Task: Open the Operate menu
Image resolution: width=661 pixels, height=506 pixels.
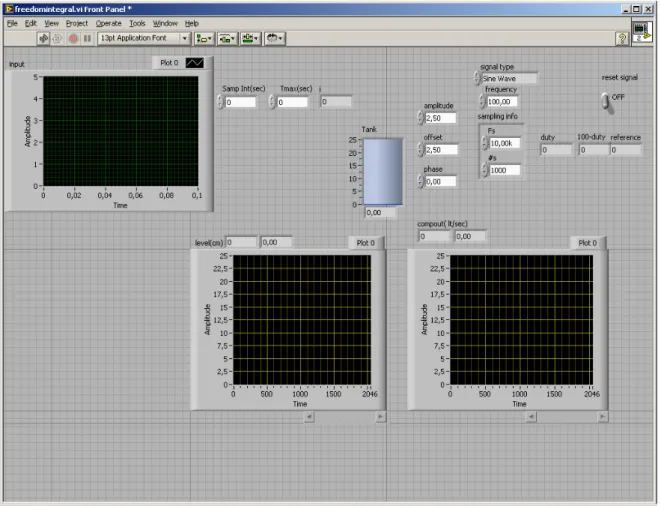Action: point(108,24)
